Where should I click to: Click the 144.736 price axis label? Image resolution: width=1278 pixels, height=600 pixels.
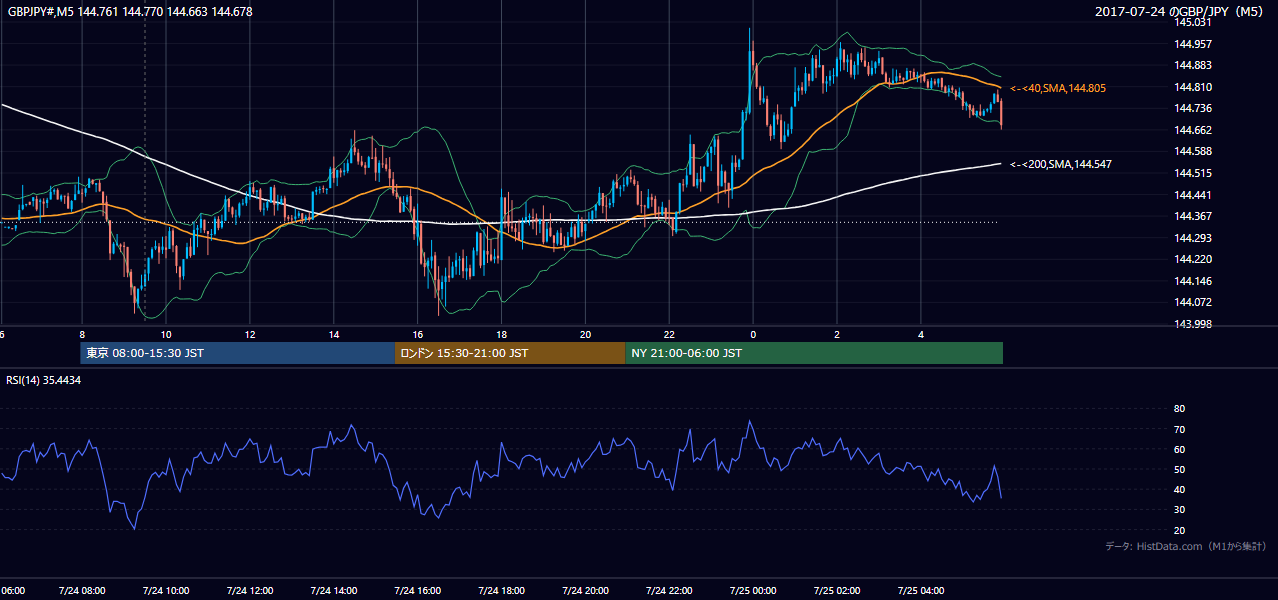tap(1193, 108)
